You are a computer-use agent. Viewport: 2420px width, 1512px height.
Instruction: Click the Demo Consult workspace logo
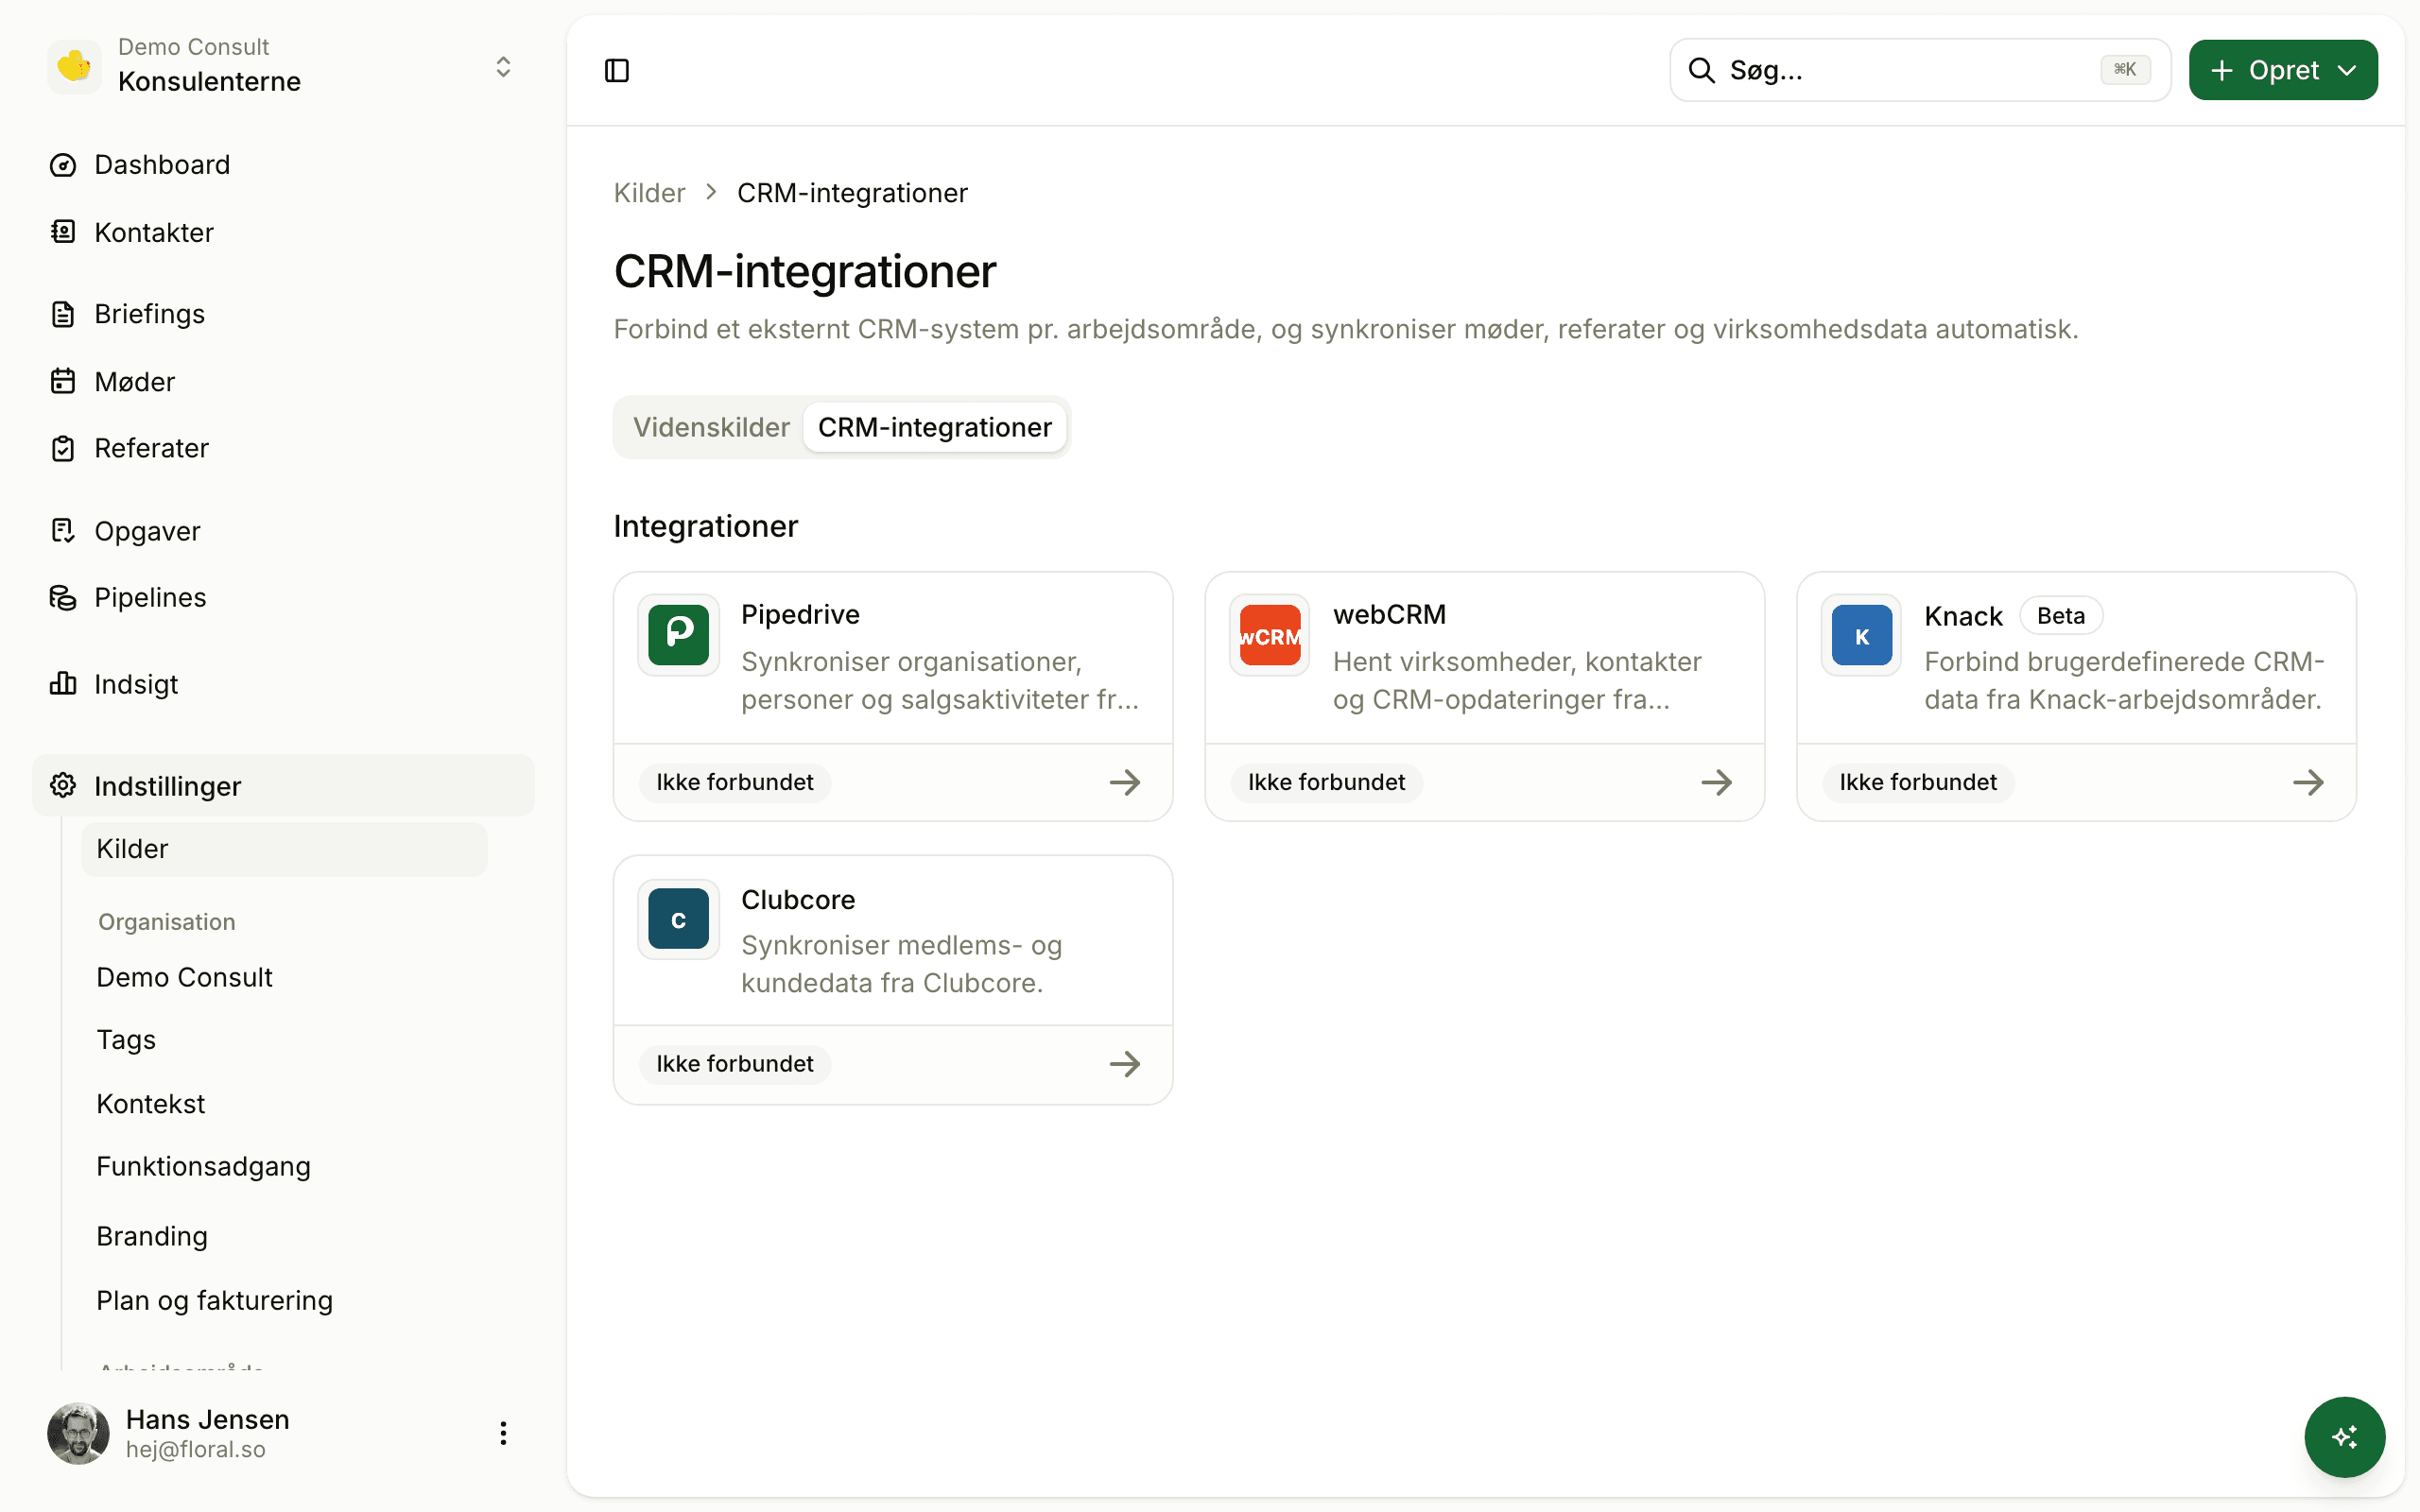pos(75,66)
